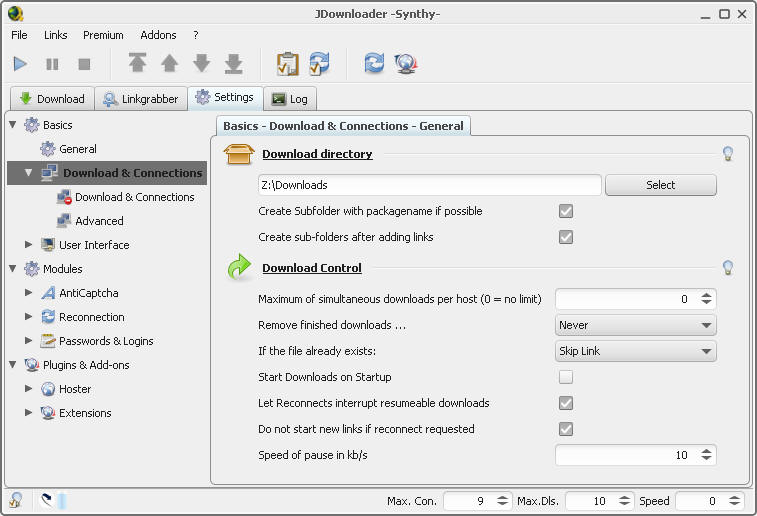Image resolution: width=757 pixels, height=516 pixels.
Task: Open the File menu
Action: [x=19, y=35]
